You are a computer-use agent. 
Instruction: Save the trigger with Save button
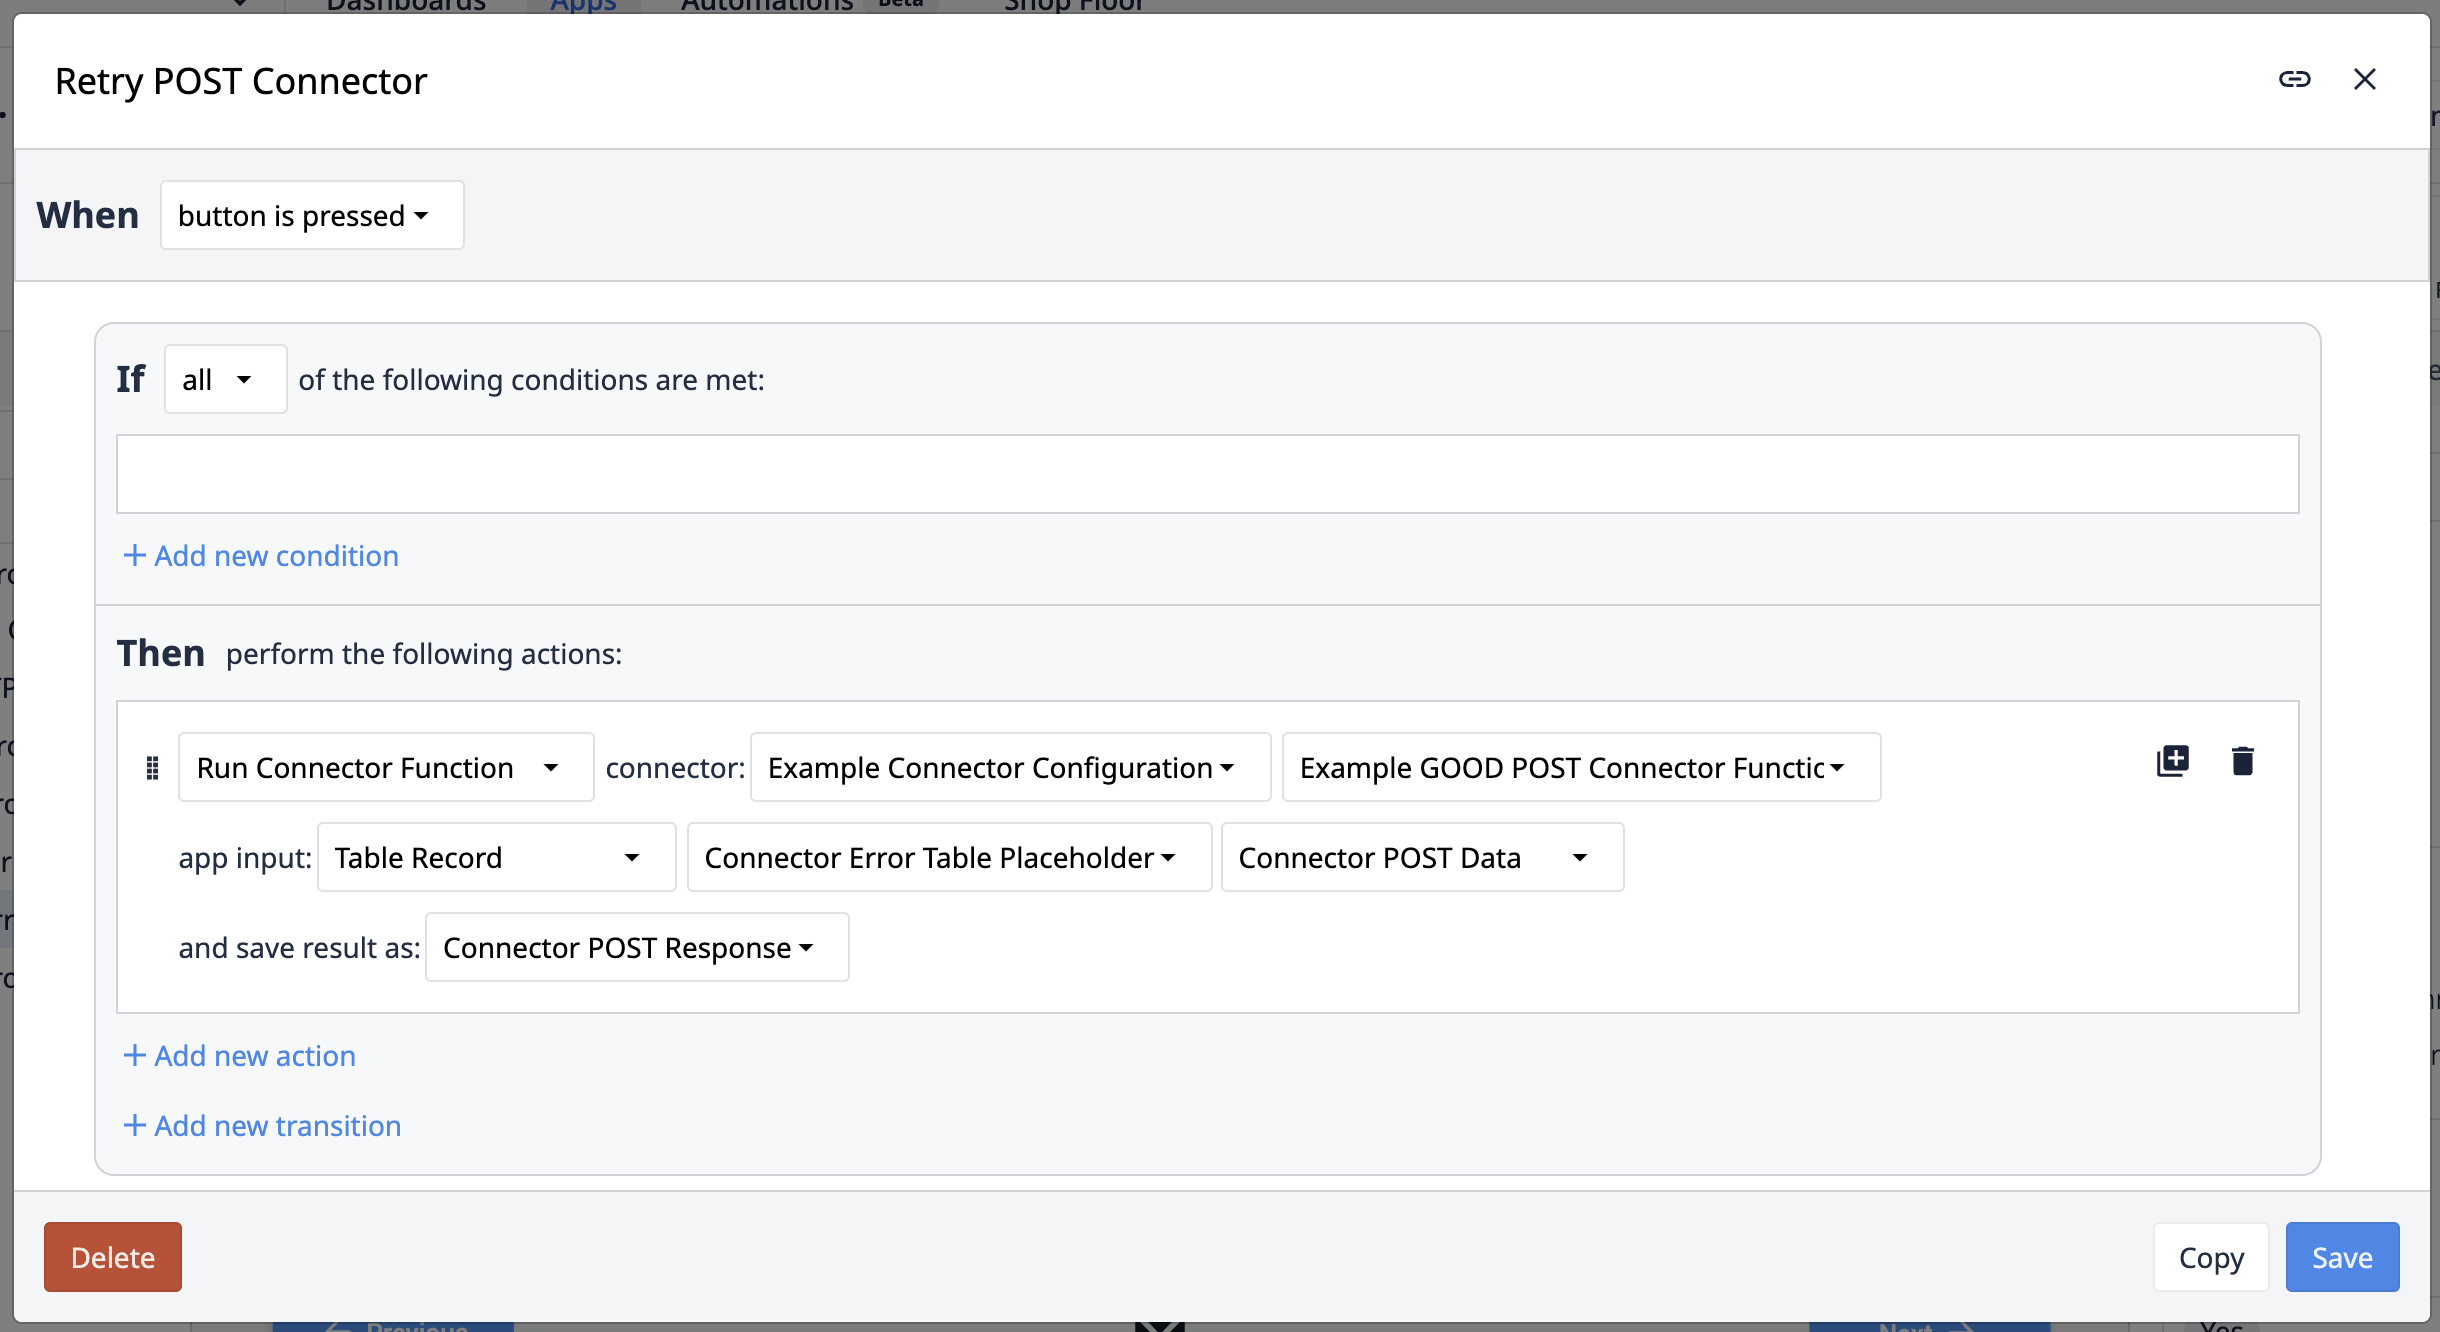coord(2342,1257)
